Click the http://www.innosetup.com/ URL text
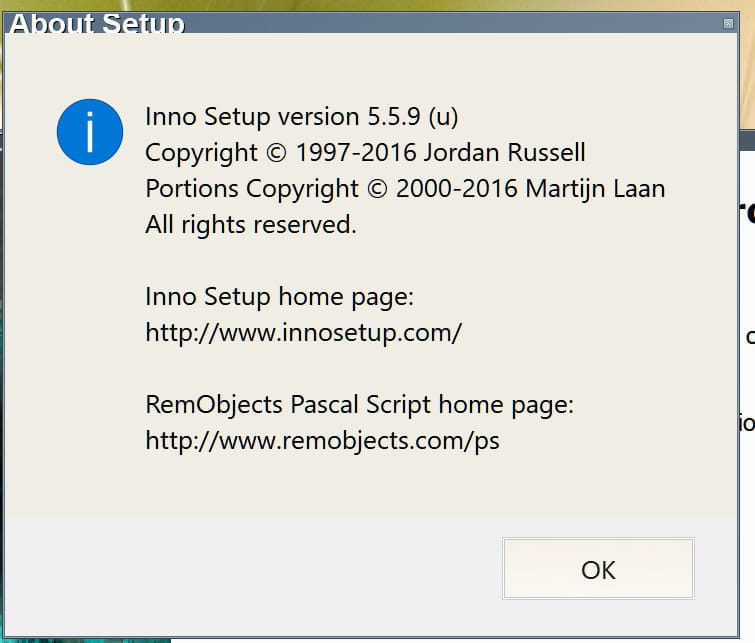Screen dimensions: 755x643 click(x=303, y=332)
